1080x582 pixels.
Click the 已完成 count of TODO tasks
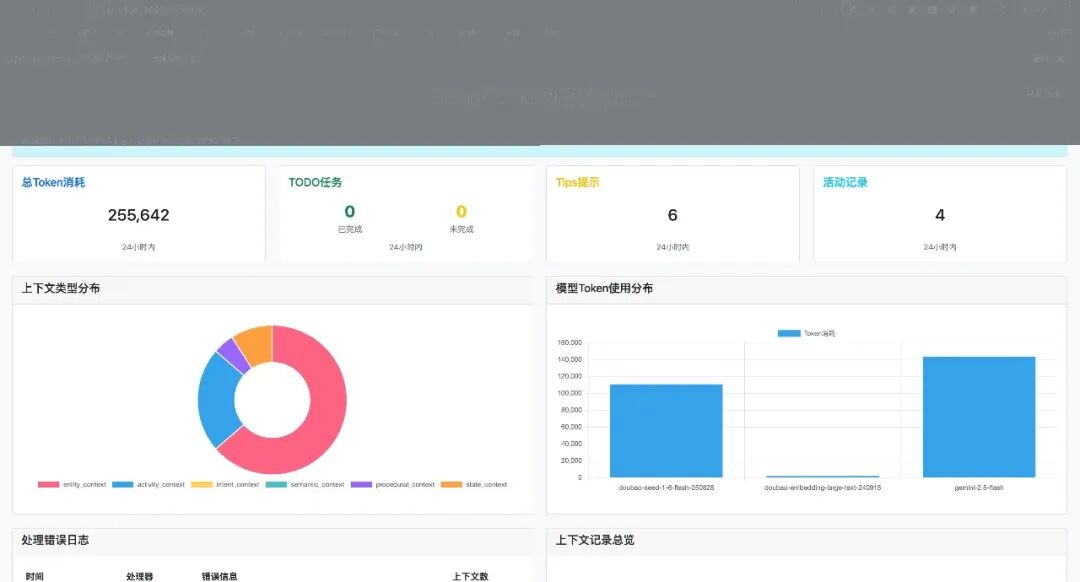coord(350,211)
